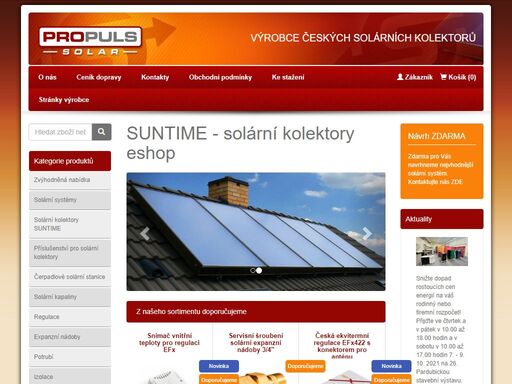512x384 pixels.
Task: Click the Kontaktujte nás ZDE text
Action: coord(435,182)
